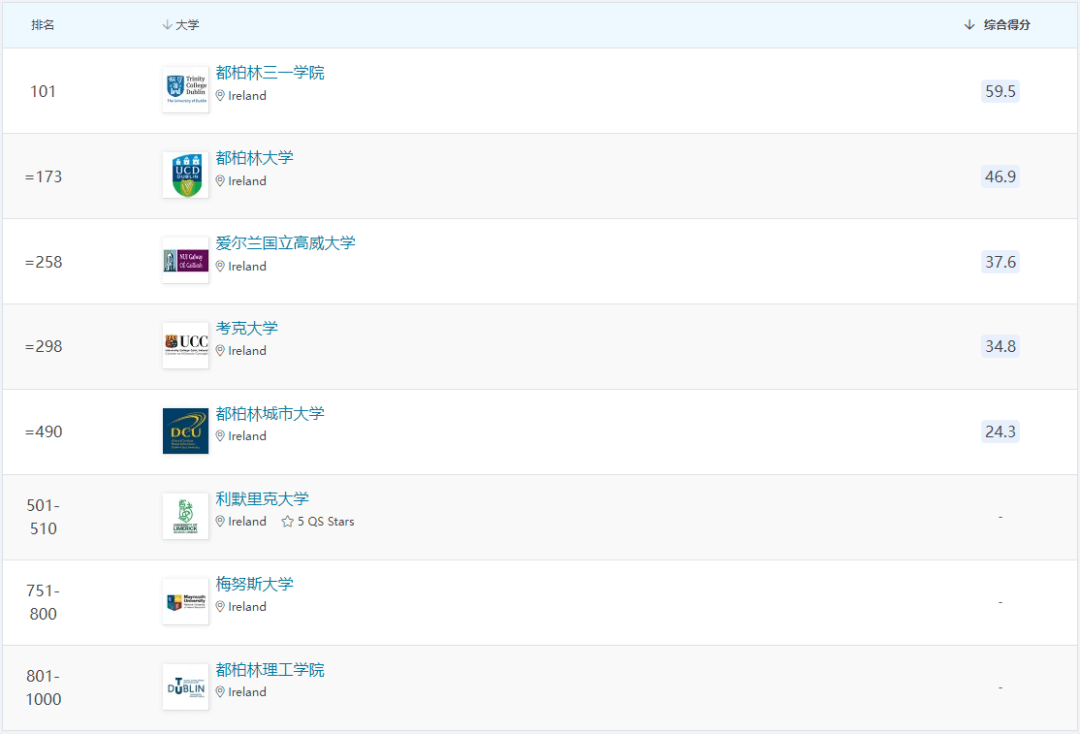Click the 59.5 score badge
Image resolution: width=1080 pixels, height=734 pixels.
point(1000,91)
